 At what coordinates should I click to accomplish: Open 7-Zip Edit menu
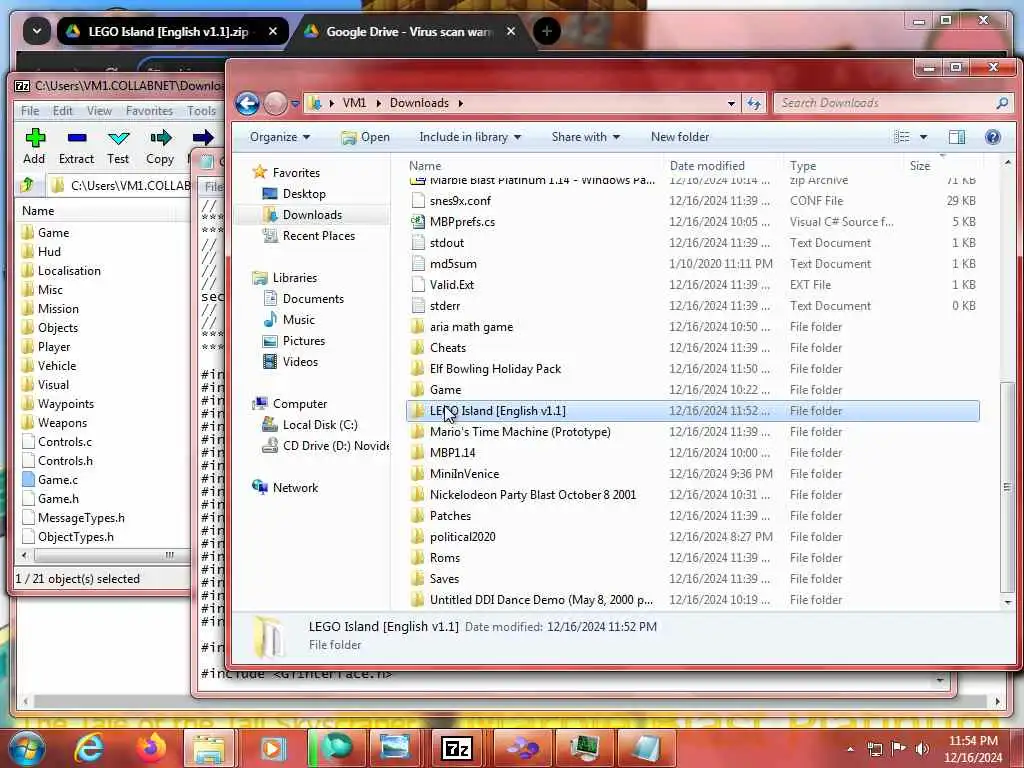click(x=63, y=110)
